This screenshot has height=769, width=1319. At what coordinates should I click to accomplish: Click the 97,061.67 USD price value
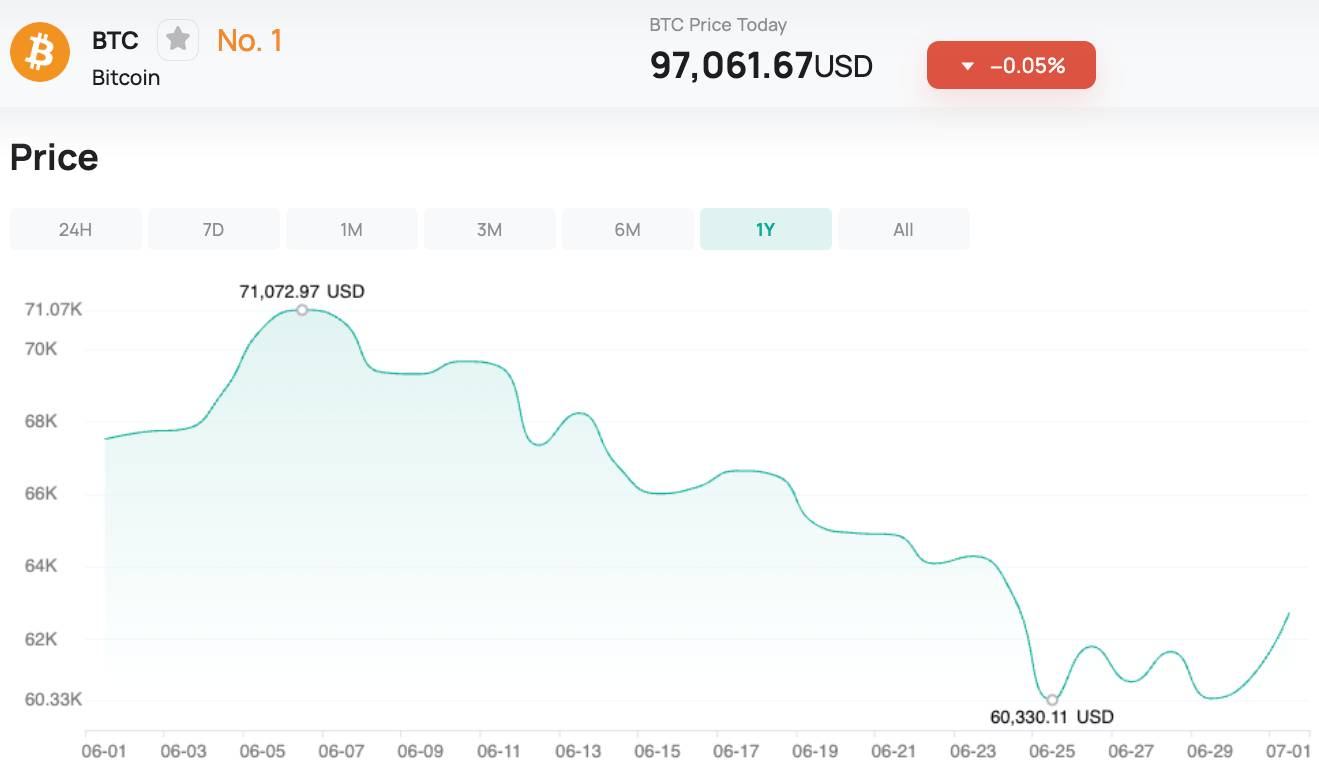tap(760, 66)
